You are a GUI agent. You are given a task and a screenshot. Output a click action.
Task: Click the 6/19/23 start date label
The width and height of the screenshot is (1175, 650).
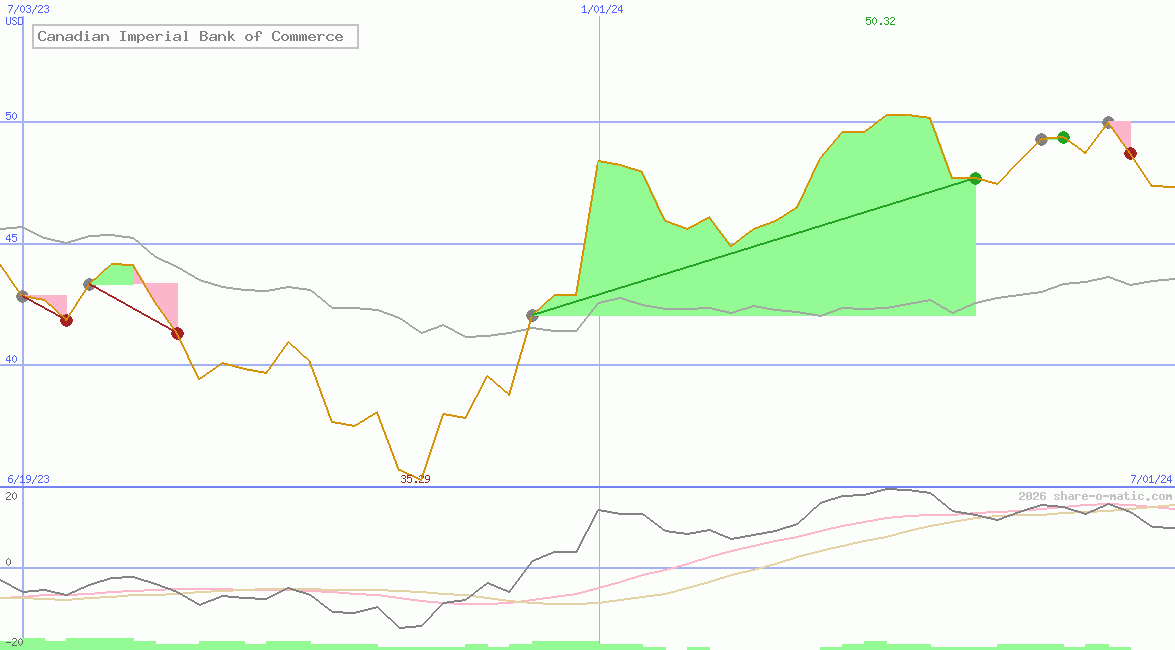point(28,479)
